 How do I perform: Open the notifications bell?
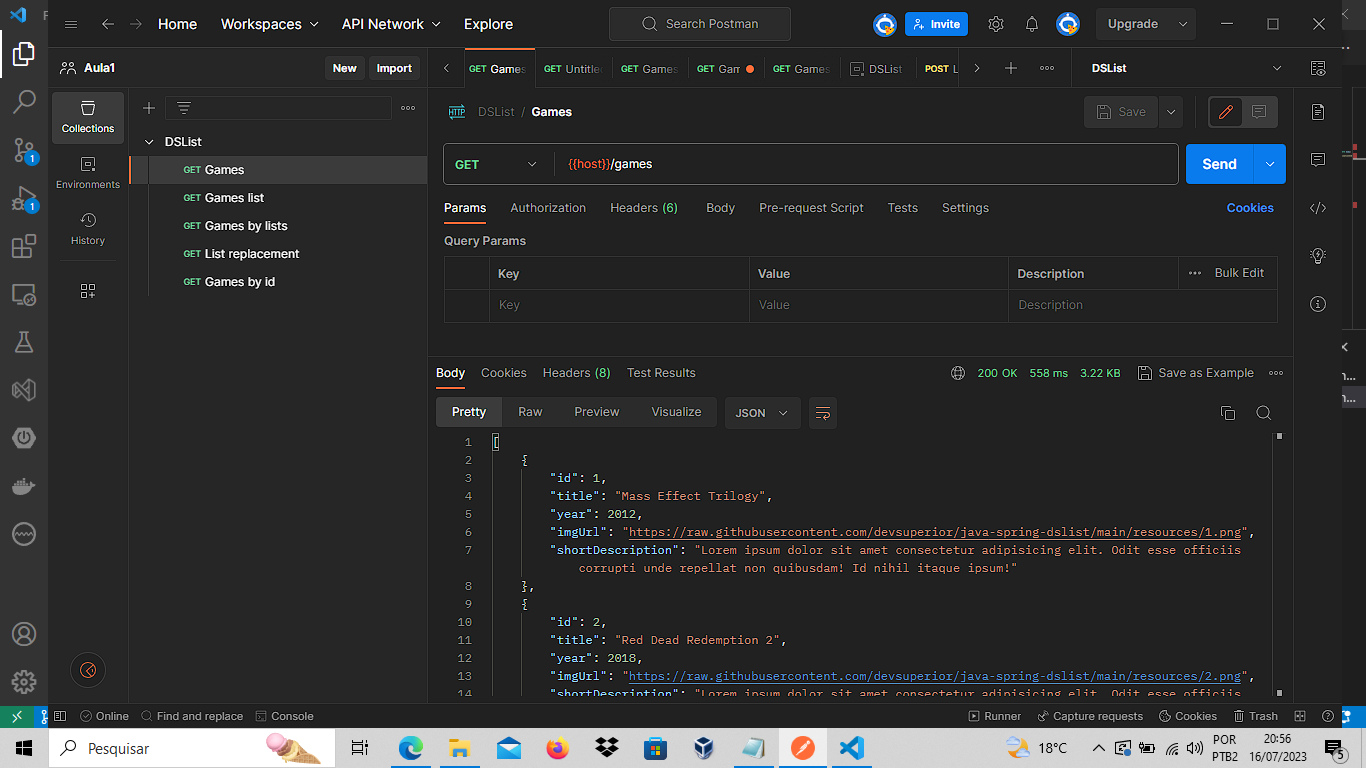tap(1031, 23)
